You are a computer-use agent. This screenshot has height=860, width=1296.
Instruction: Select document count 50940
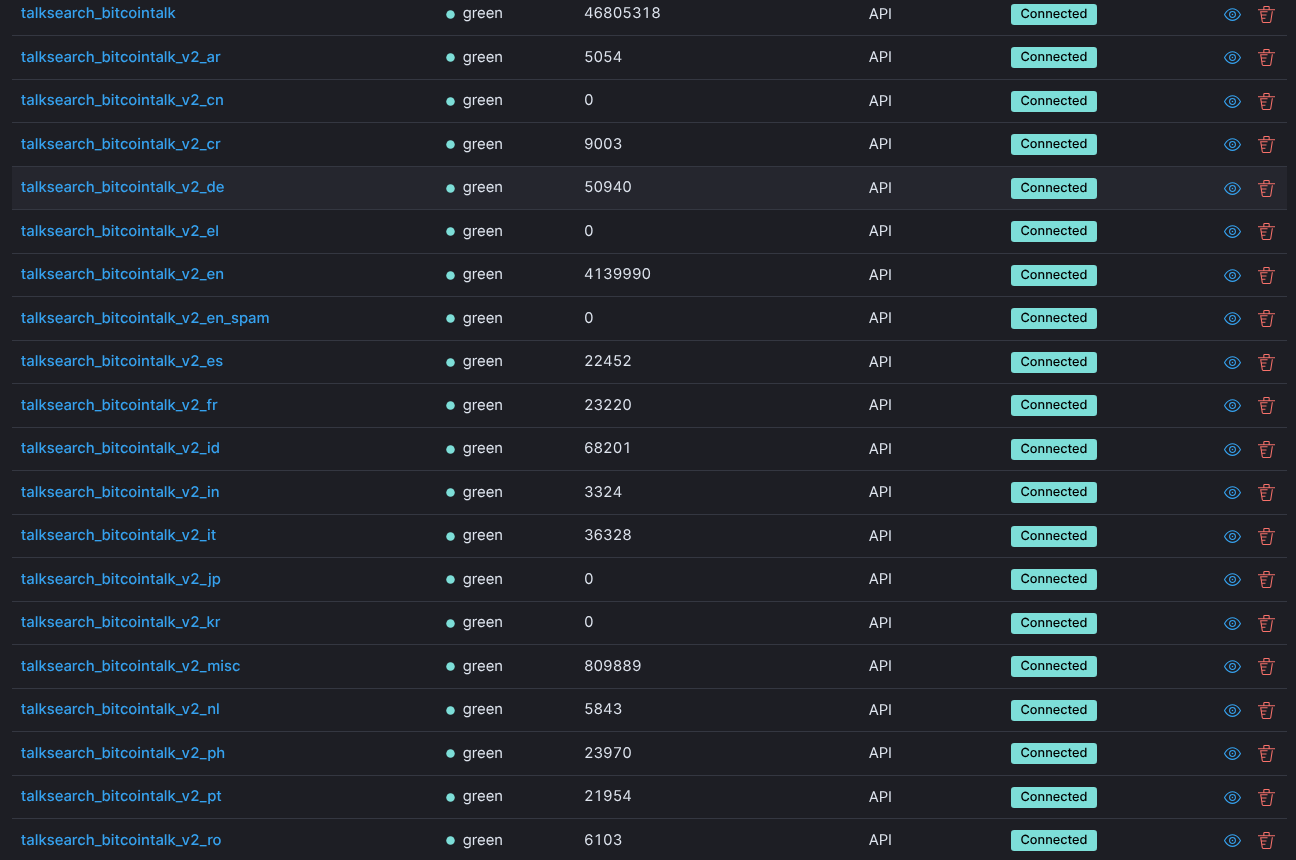[x=608, y=187]
